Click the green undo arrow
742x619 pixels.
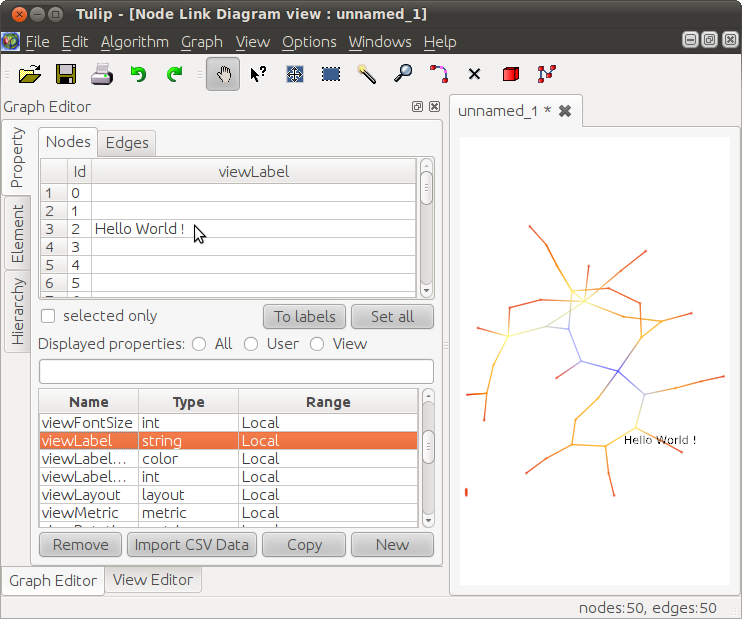click(138, 74)
